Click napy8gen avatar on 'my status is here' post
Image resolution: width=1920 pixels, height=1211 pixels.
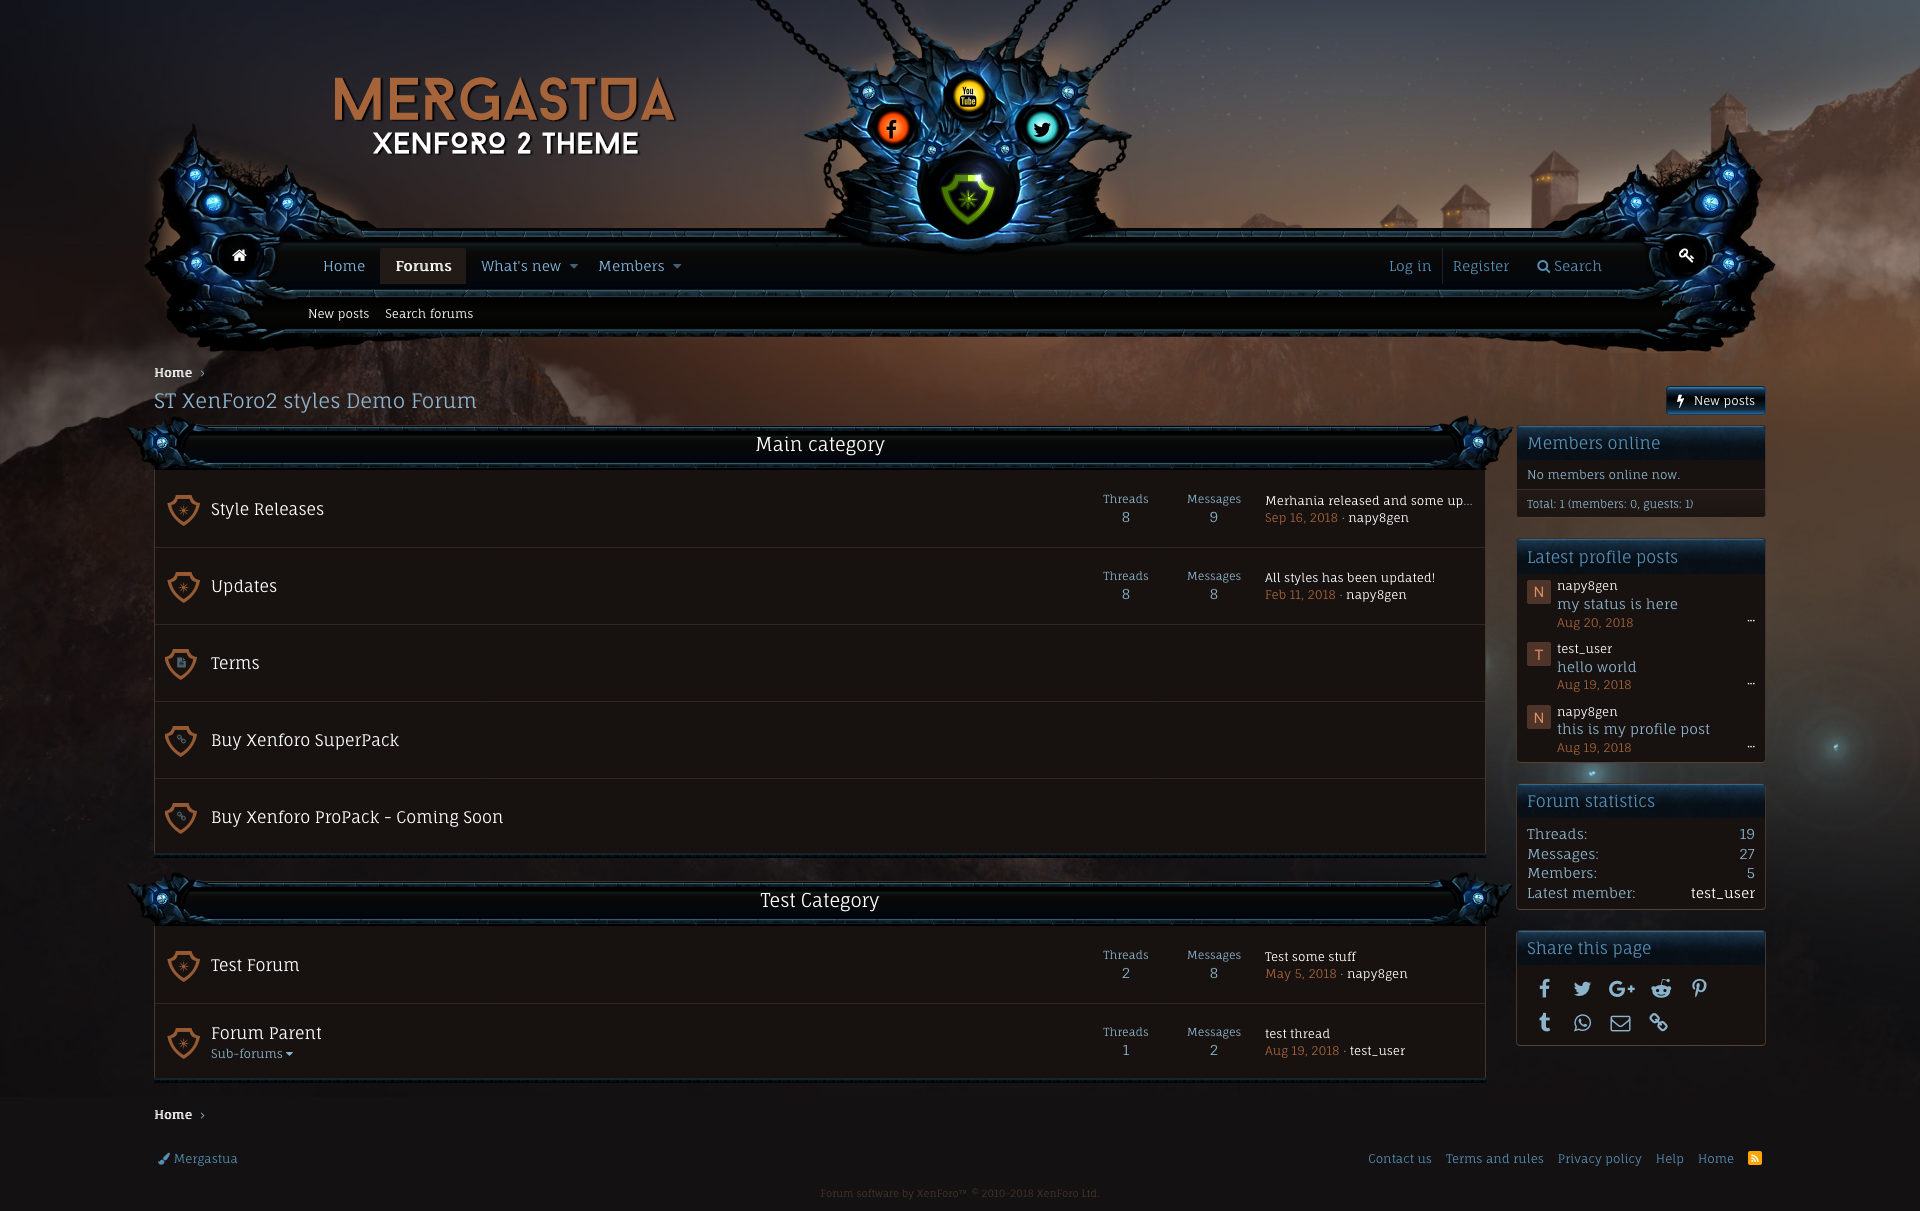pos(1538,592)
